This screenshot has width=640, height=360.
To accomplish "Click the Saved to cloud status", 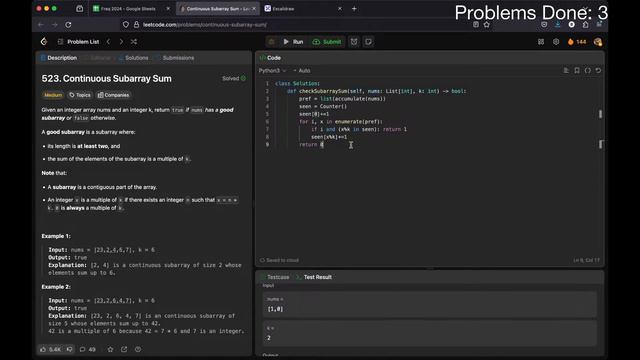I will click(279, 260).
